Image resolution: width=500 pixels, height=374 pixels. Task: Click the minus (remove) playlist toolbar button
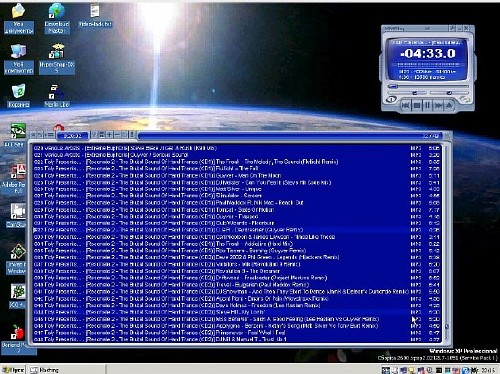tap(117, 135)
